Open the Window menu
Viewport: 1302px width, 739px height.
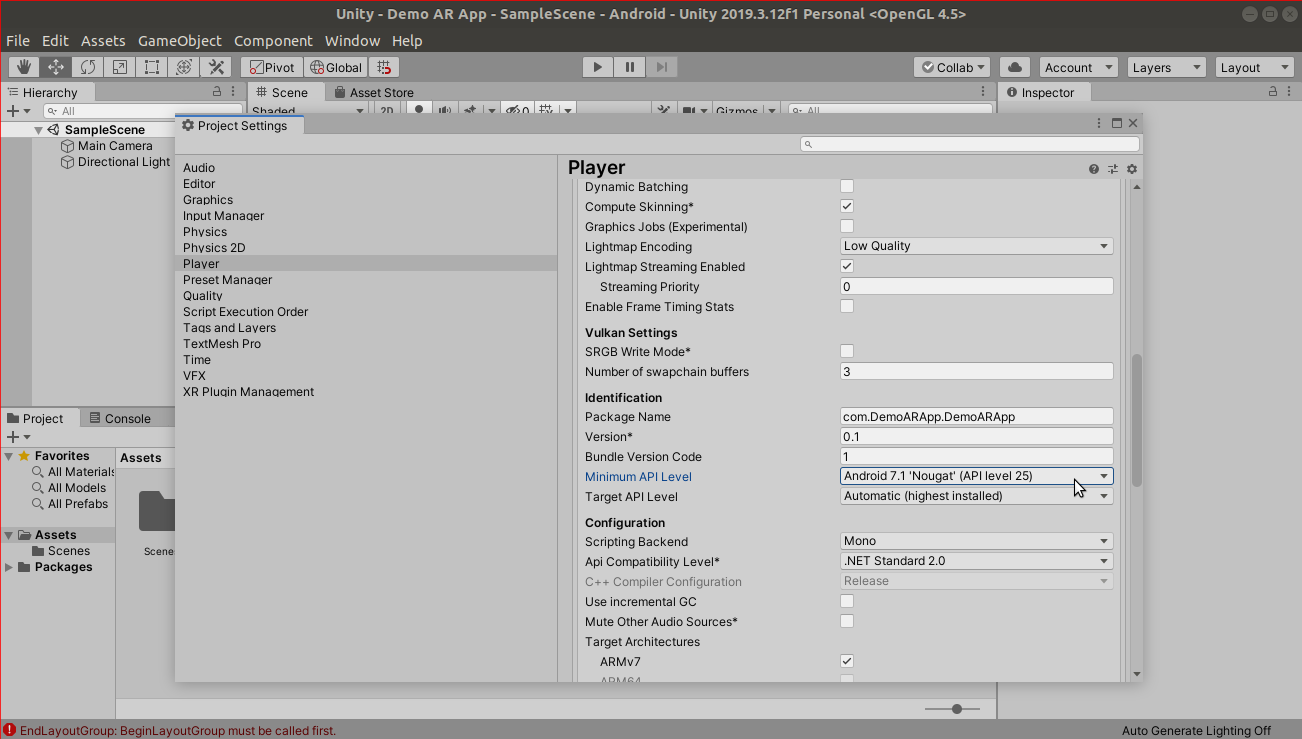click(x=352, y=41)
